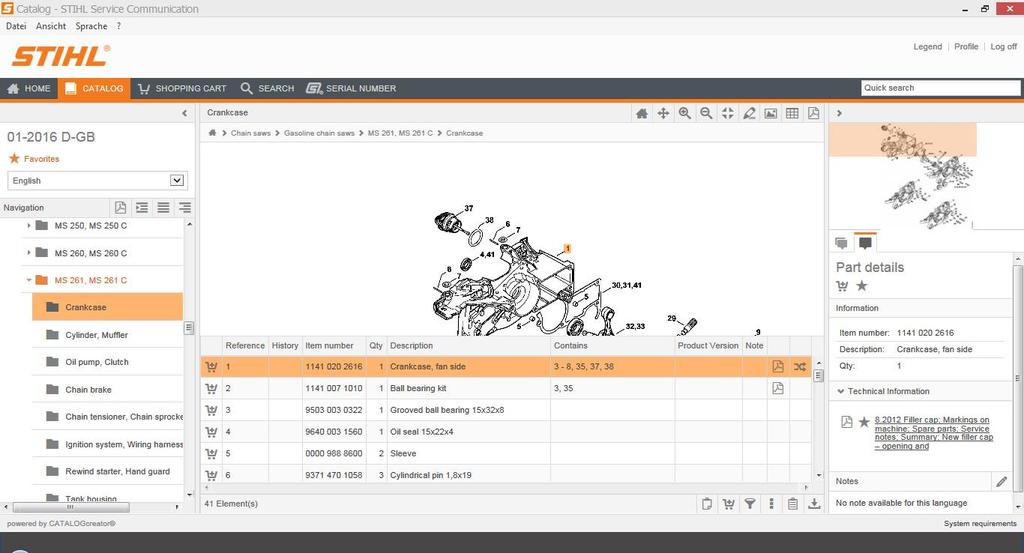Mark part as favorite in Part details
This screenshot has width=1024, height=553.
(x=862, y=285)
